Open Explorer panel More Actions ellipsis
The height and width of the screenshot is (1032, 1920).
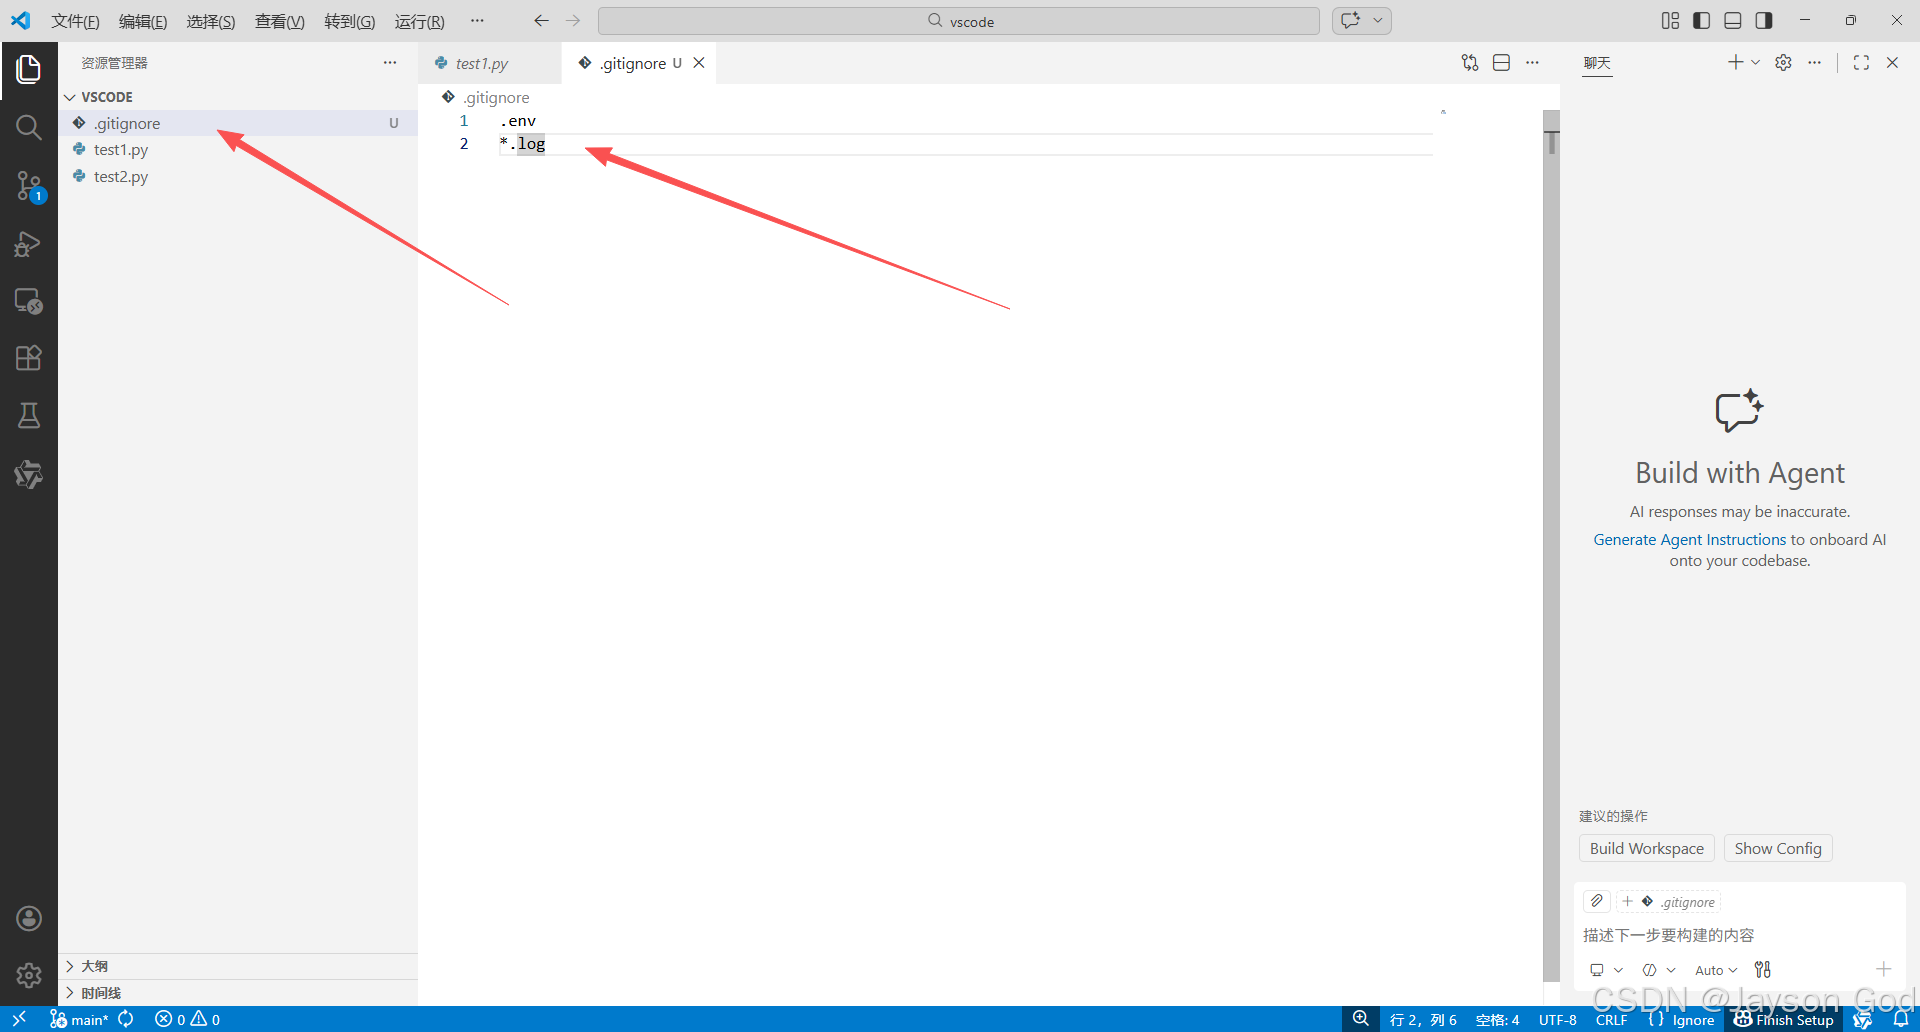coord(390,63)
